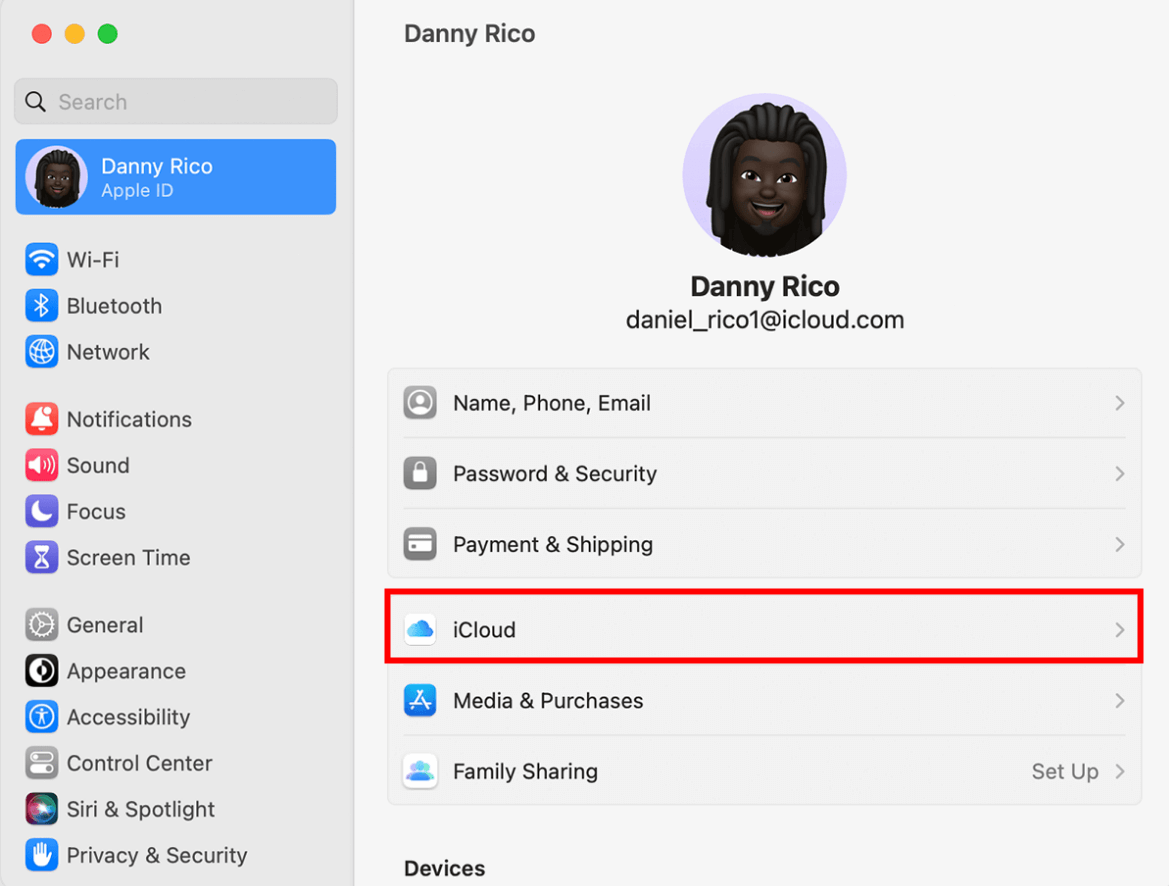Viewport: 1169px width, 886px height.
Task: Expand Media & Purchases with its arrow
Action: [x=1120, y=700]
